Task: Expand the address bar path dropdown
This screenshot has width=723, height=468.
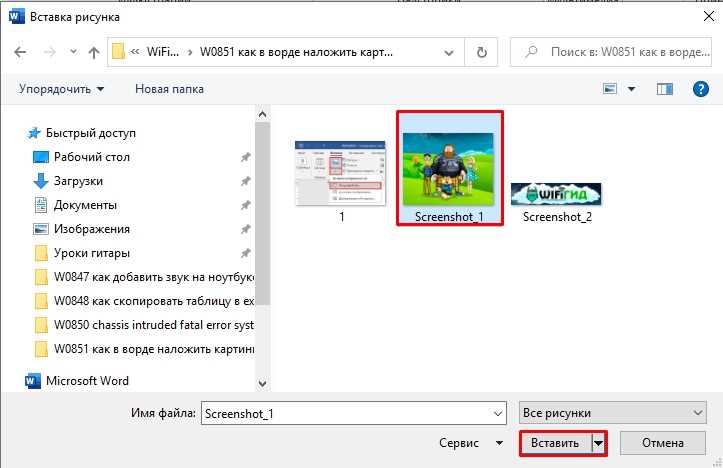Action: (449, 53)
